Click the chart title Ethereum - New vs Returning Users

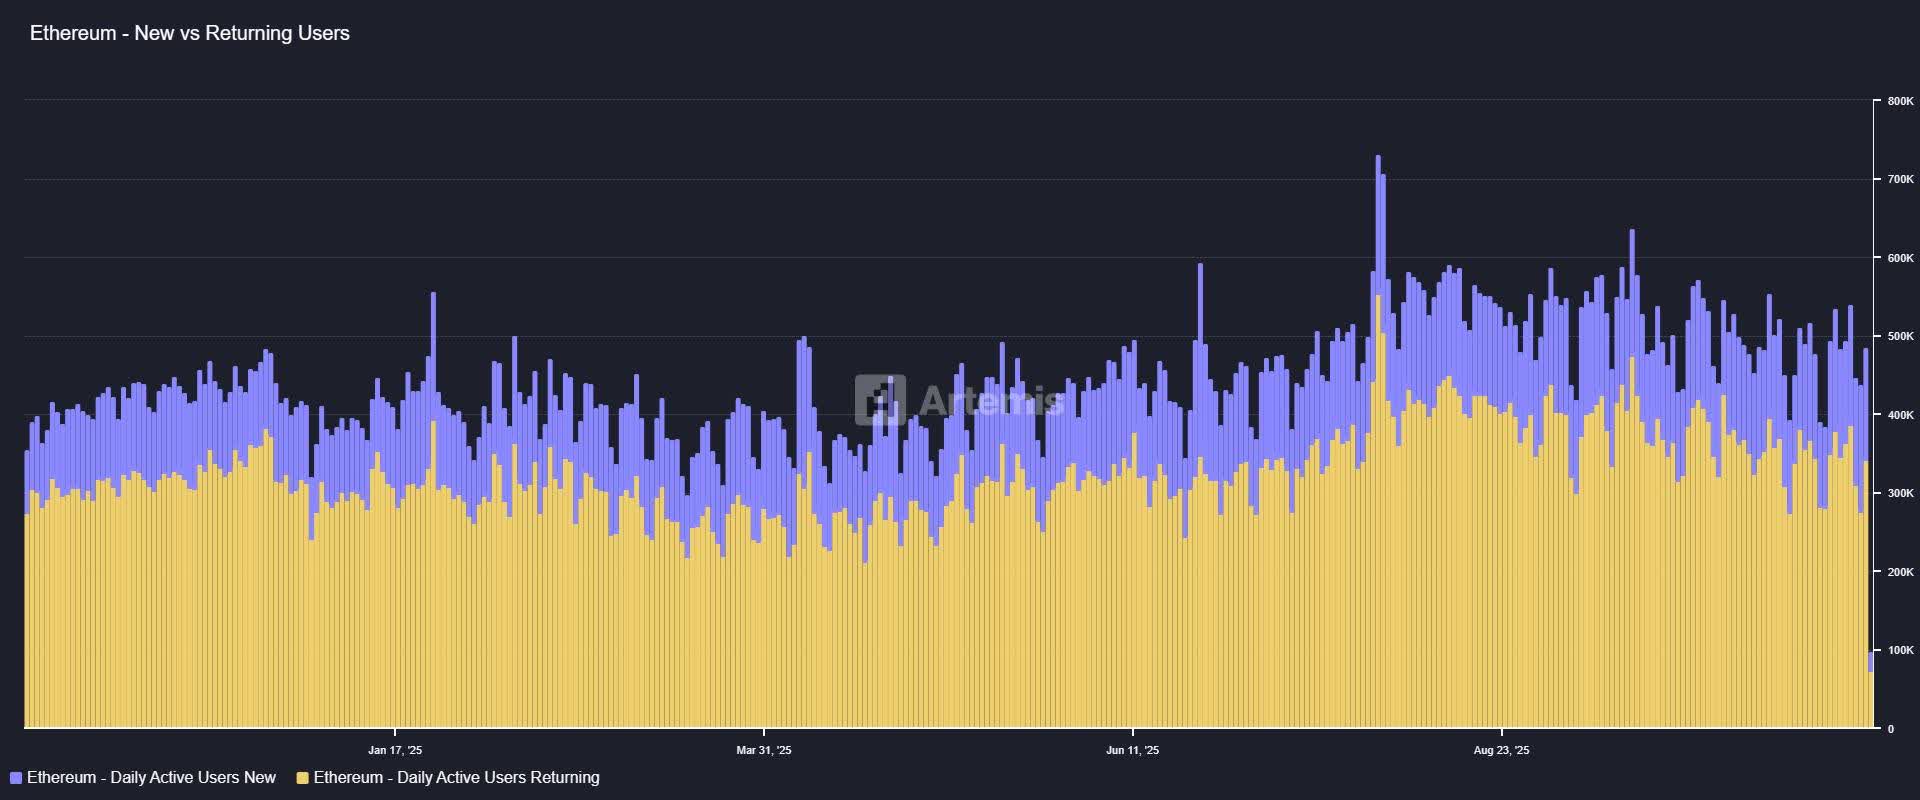(190, 33)
